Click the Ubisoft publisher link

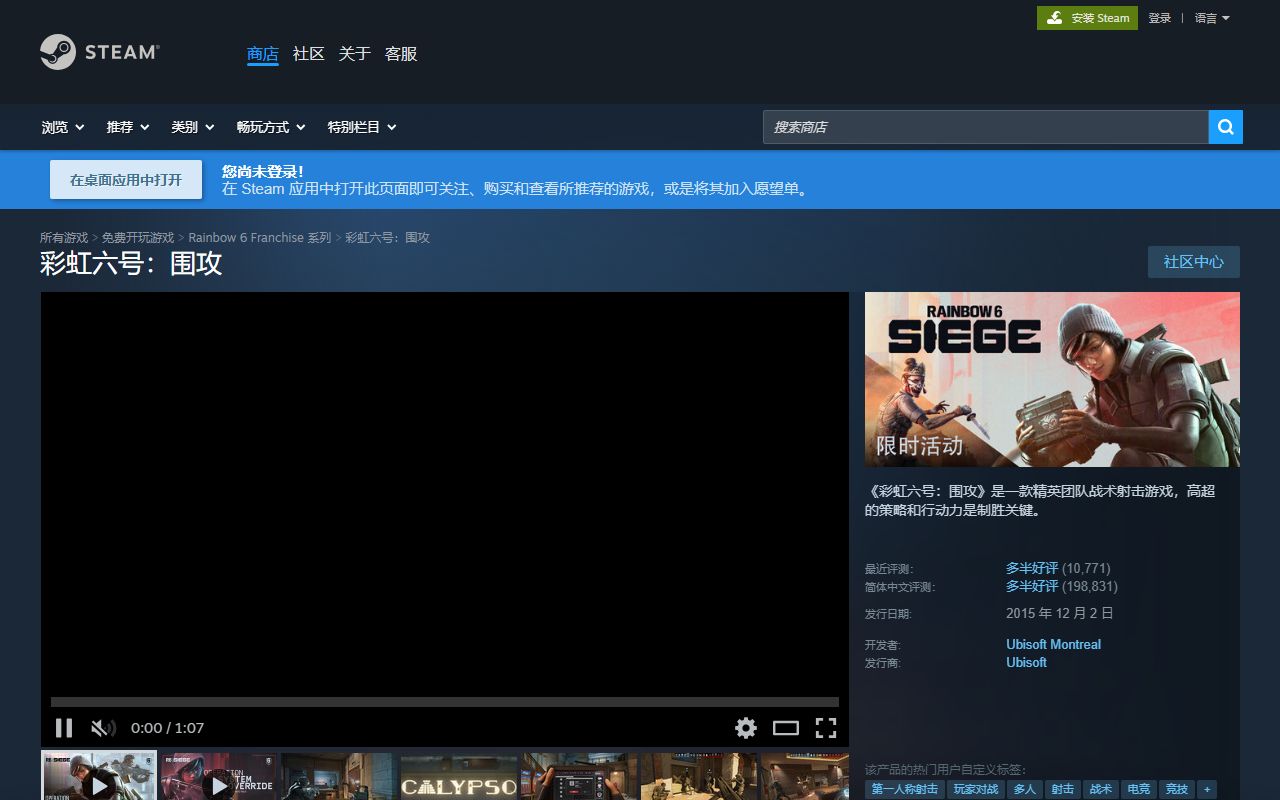click(1027, 663)
